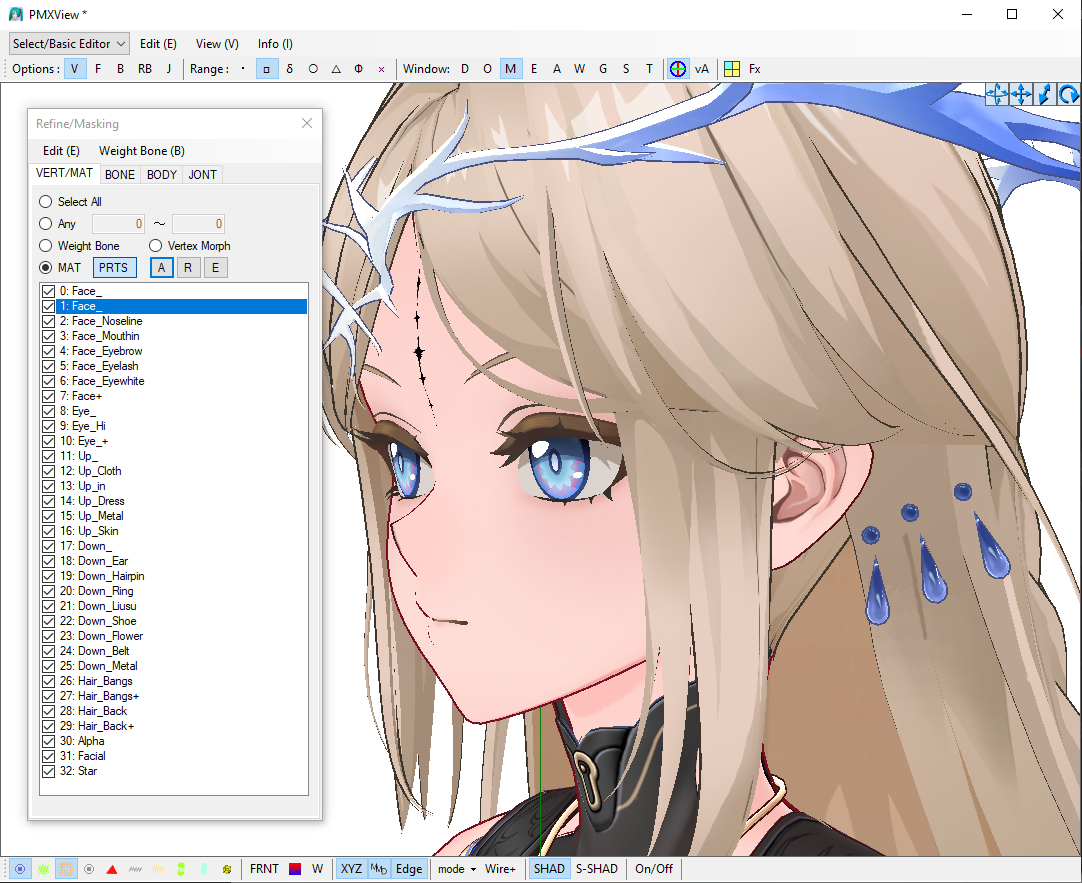Switch to the BONE tab
Viewport: 1082px width, 883px height.
120,175
